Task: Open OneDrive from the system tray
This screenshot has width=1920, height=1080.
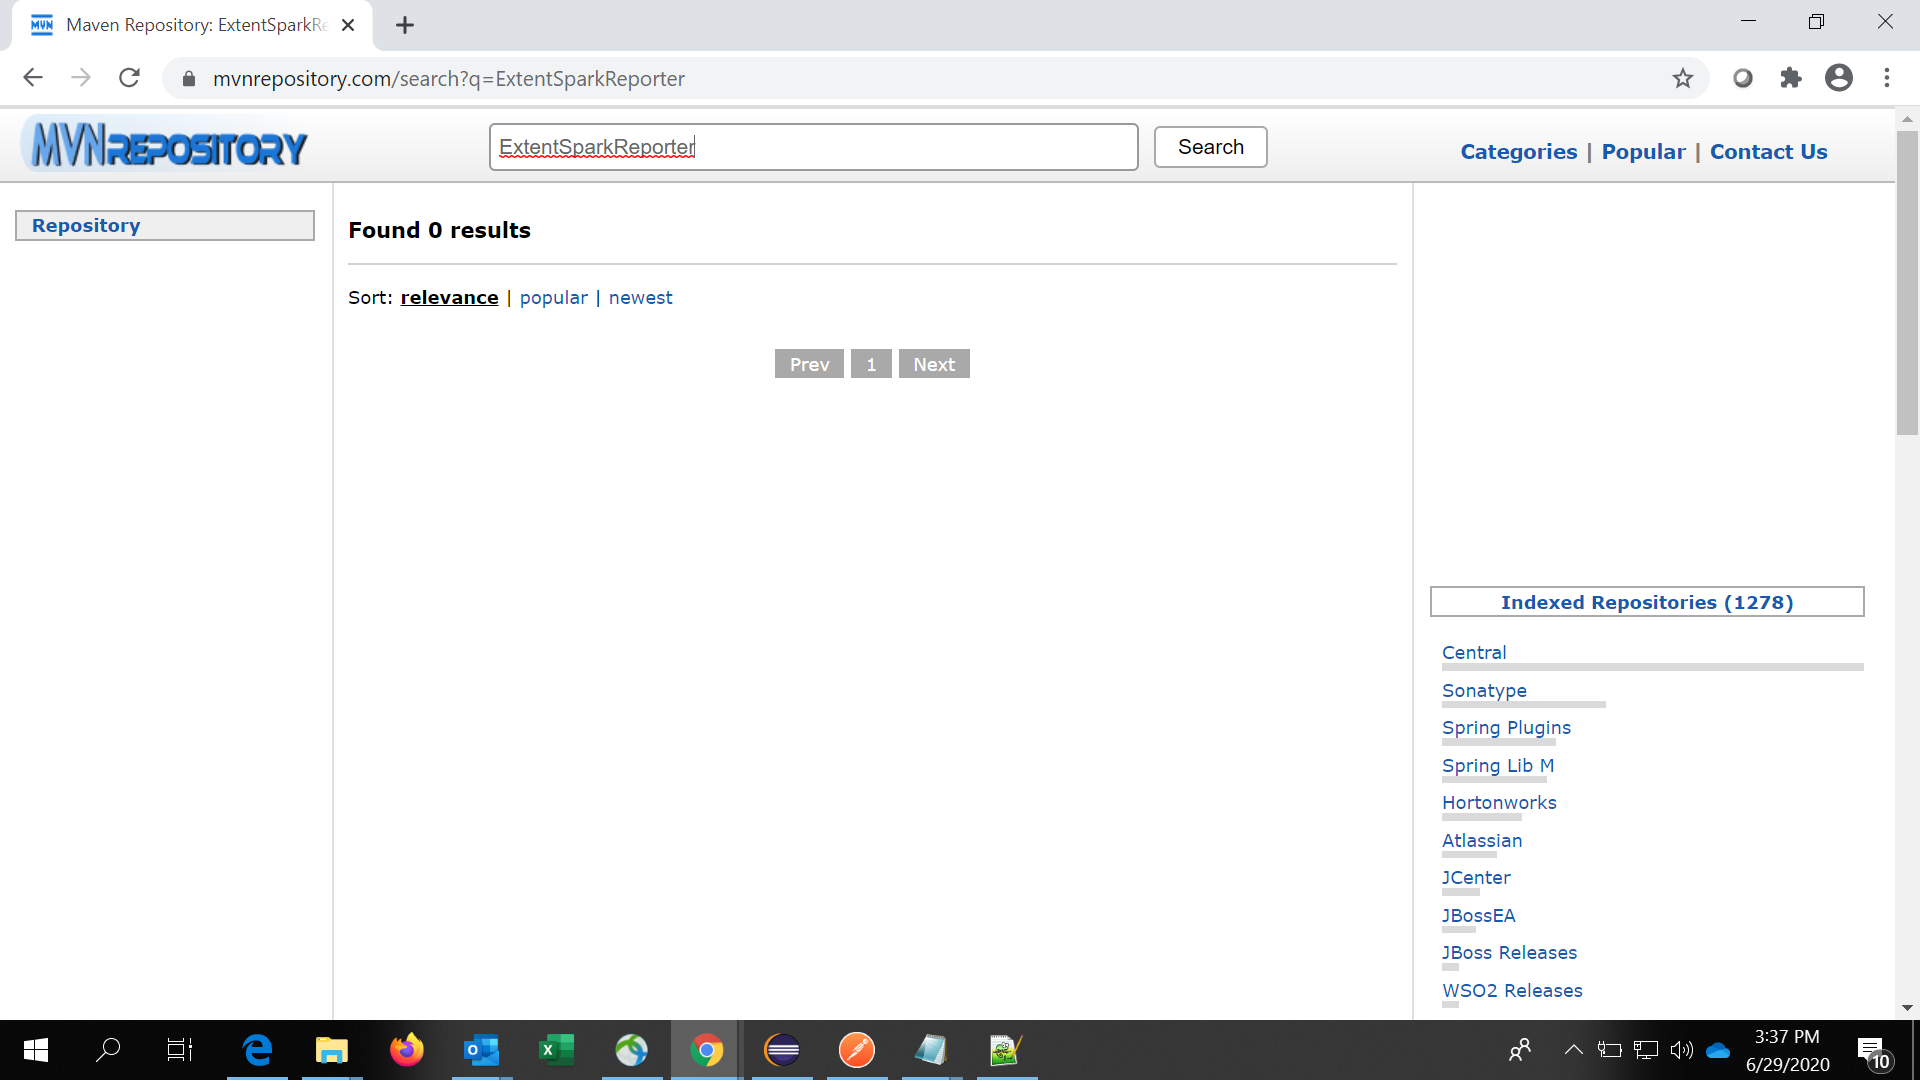Action: pyautogui.click(x=1718, y=1050)
